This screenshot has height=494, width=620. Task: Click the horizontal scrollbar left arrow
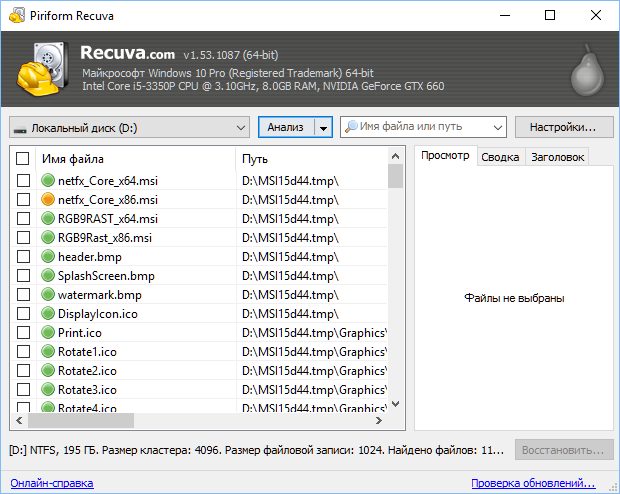pyautogui.click(x=19, y=420)
